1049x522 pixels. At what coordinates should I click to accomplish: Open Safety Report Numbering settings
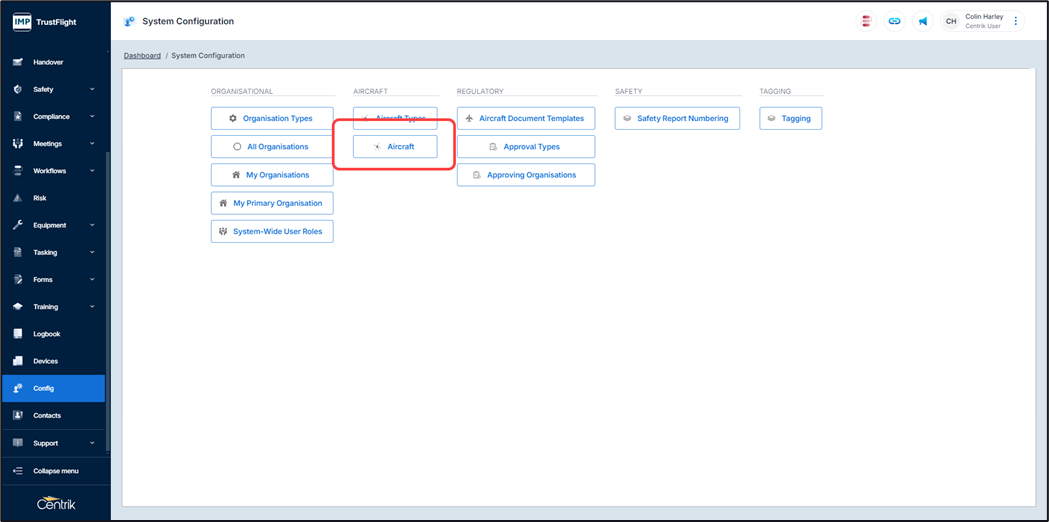pos(677,118)
